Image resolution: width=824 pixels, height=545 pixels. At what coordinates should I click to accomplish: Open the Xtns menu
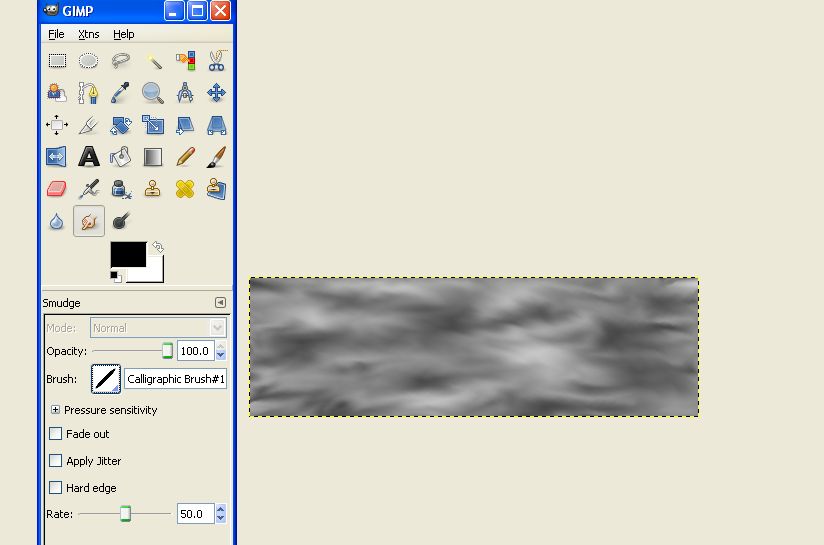[x=88, y=34]
